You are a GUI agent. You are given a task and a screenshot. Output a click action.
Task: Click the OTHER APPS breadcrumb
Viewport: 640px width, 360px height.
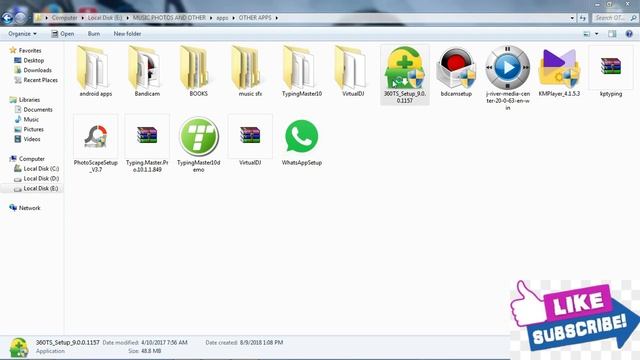[x=255, y=18]
